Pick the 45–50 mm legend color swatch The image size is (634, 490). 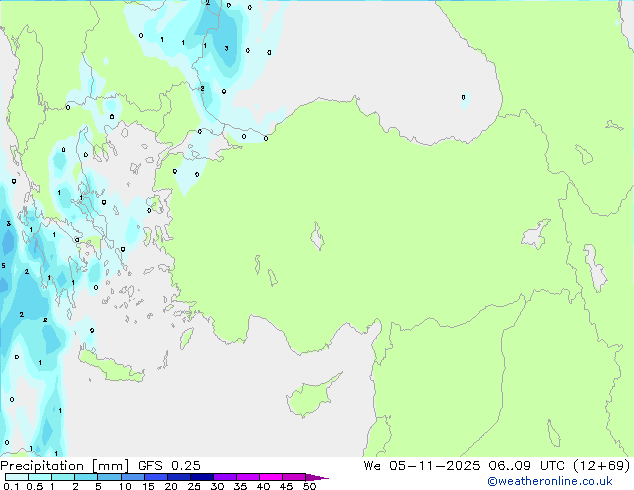294,477
